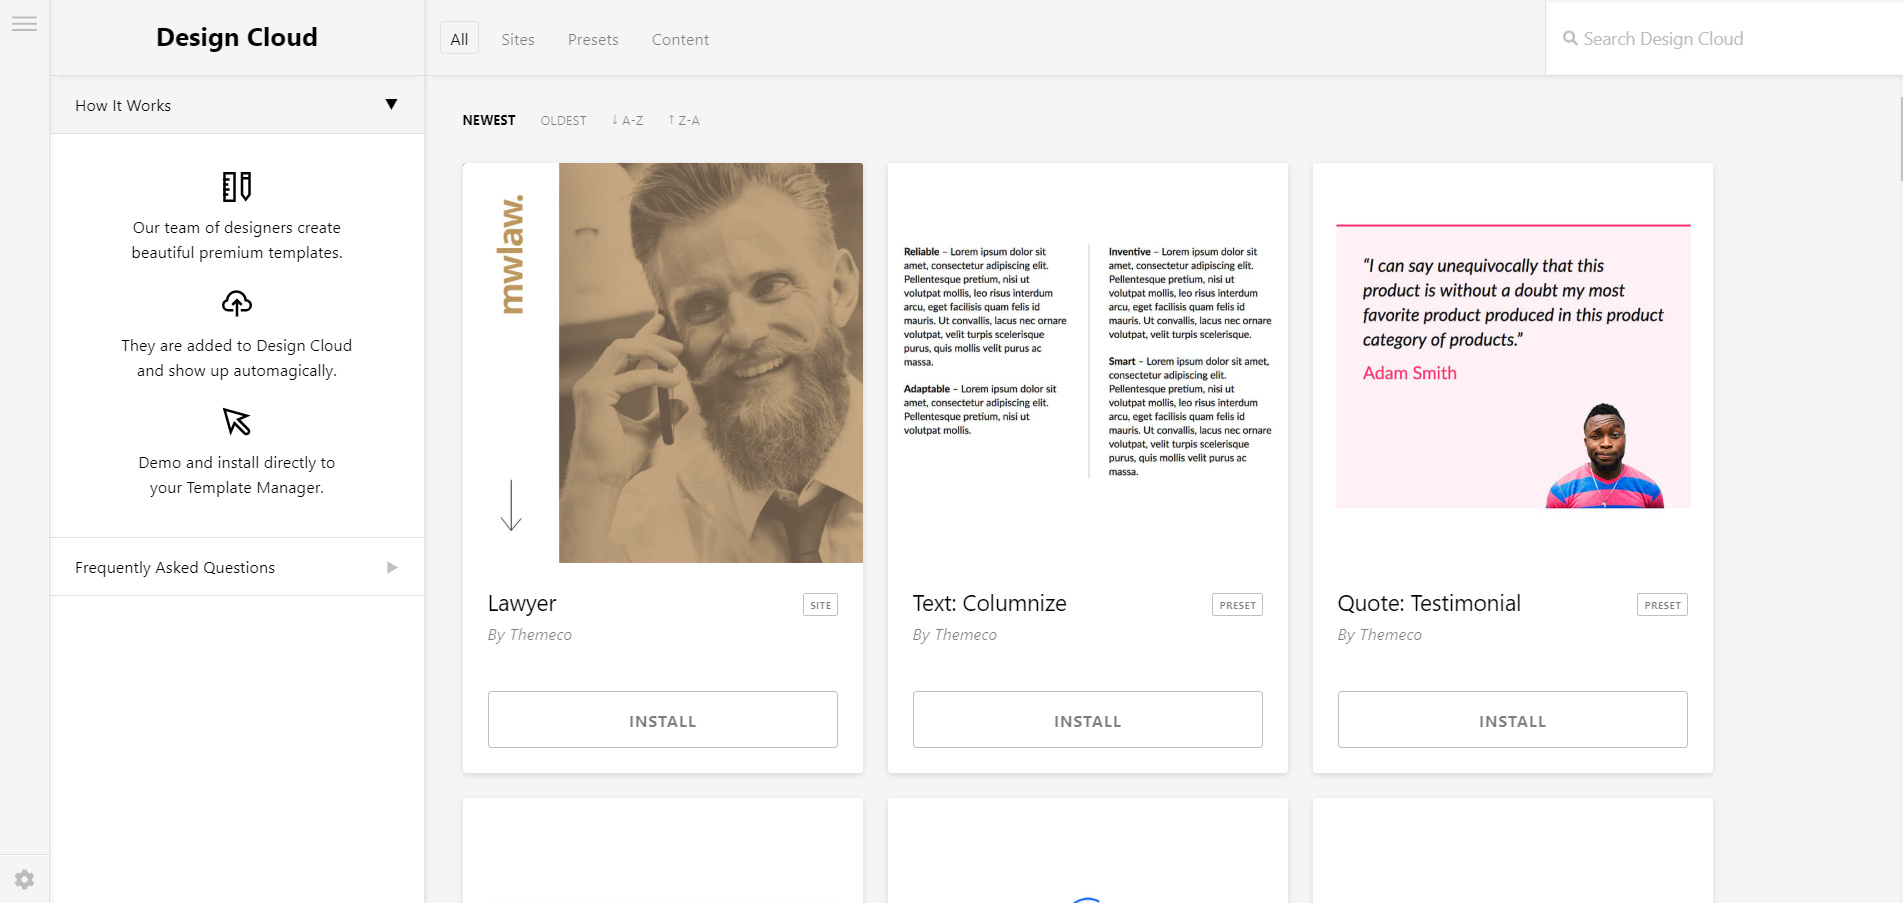Switch to the Sites tab
1903x903 pixels.
518,39
